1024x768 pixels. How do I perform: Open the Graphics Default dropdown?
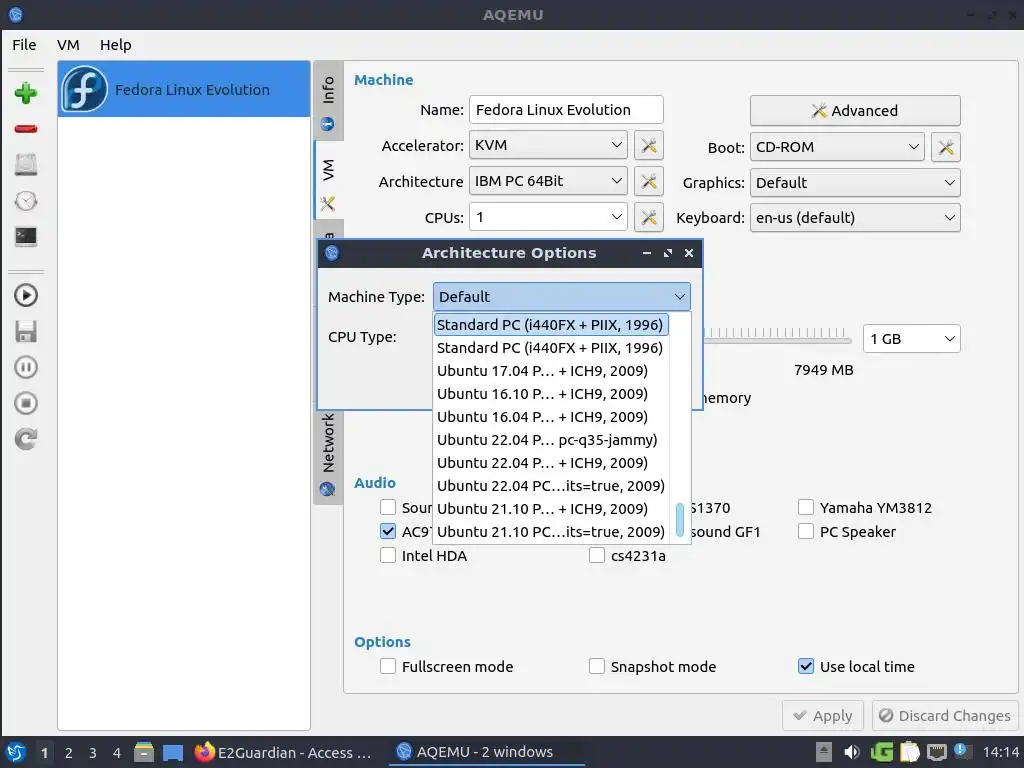[855, 183]
